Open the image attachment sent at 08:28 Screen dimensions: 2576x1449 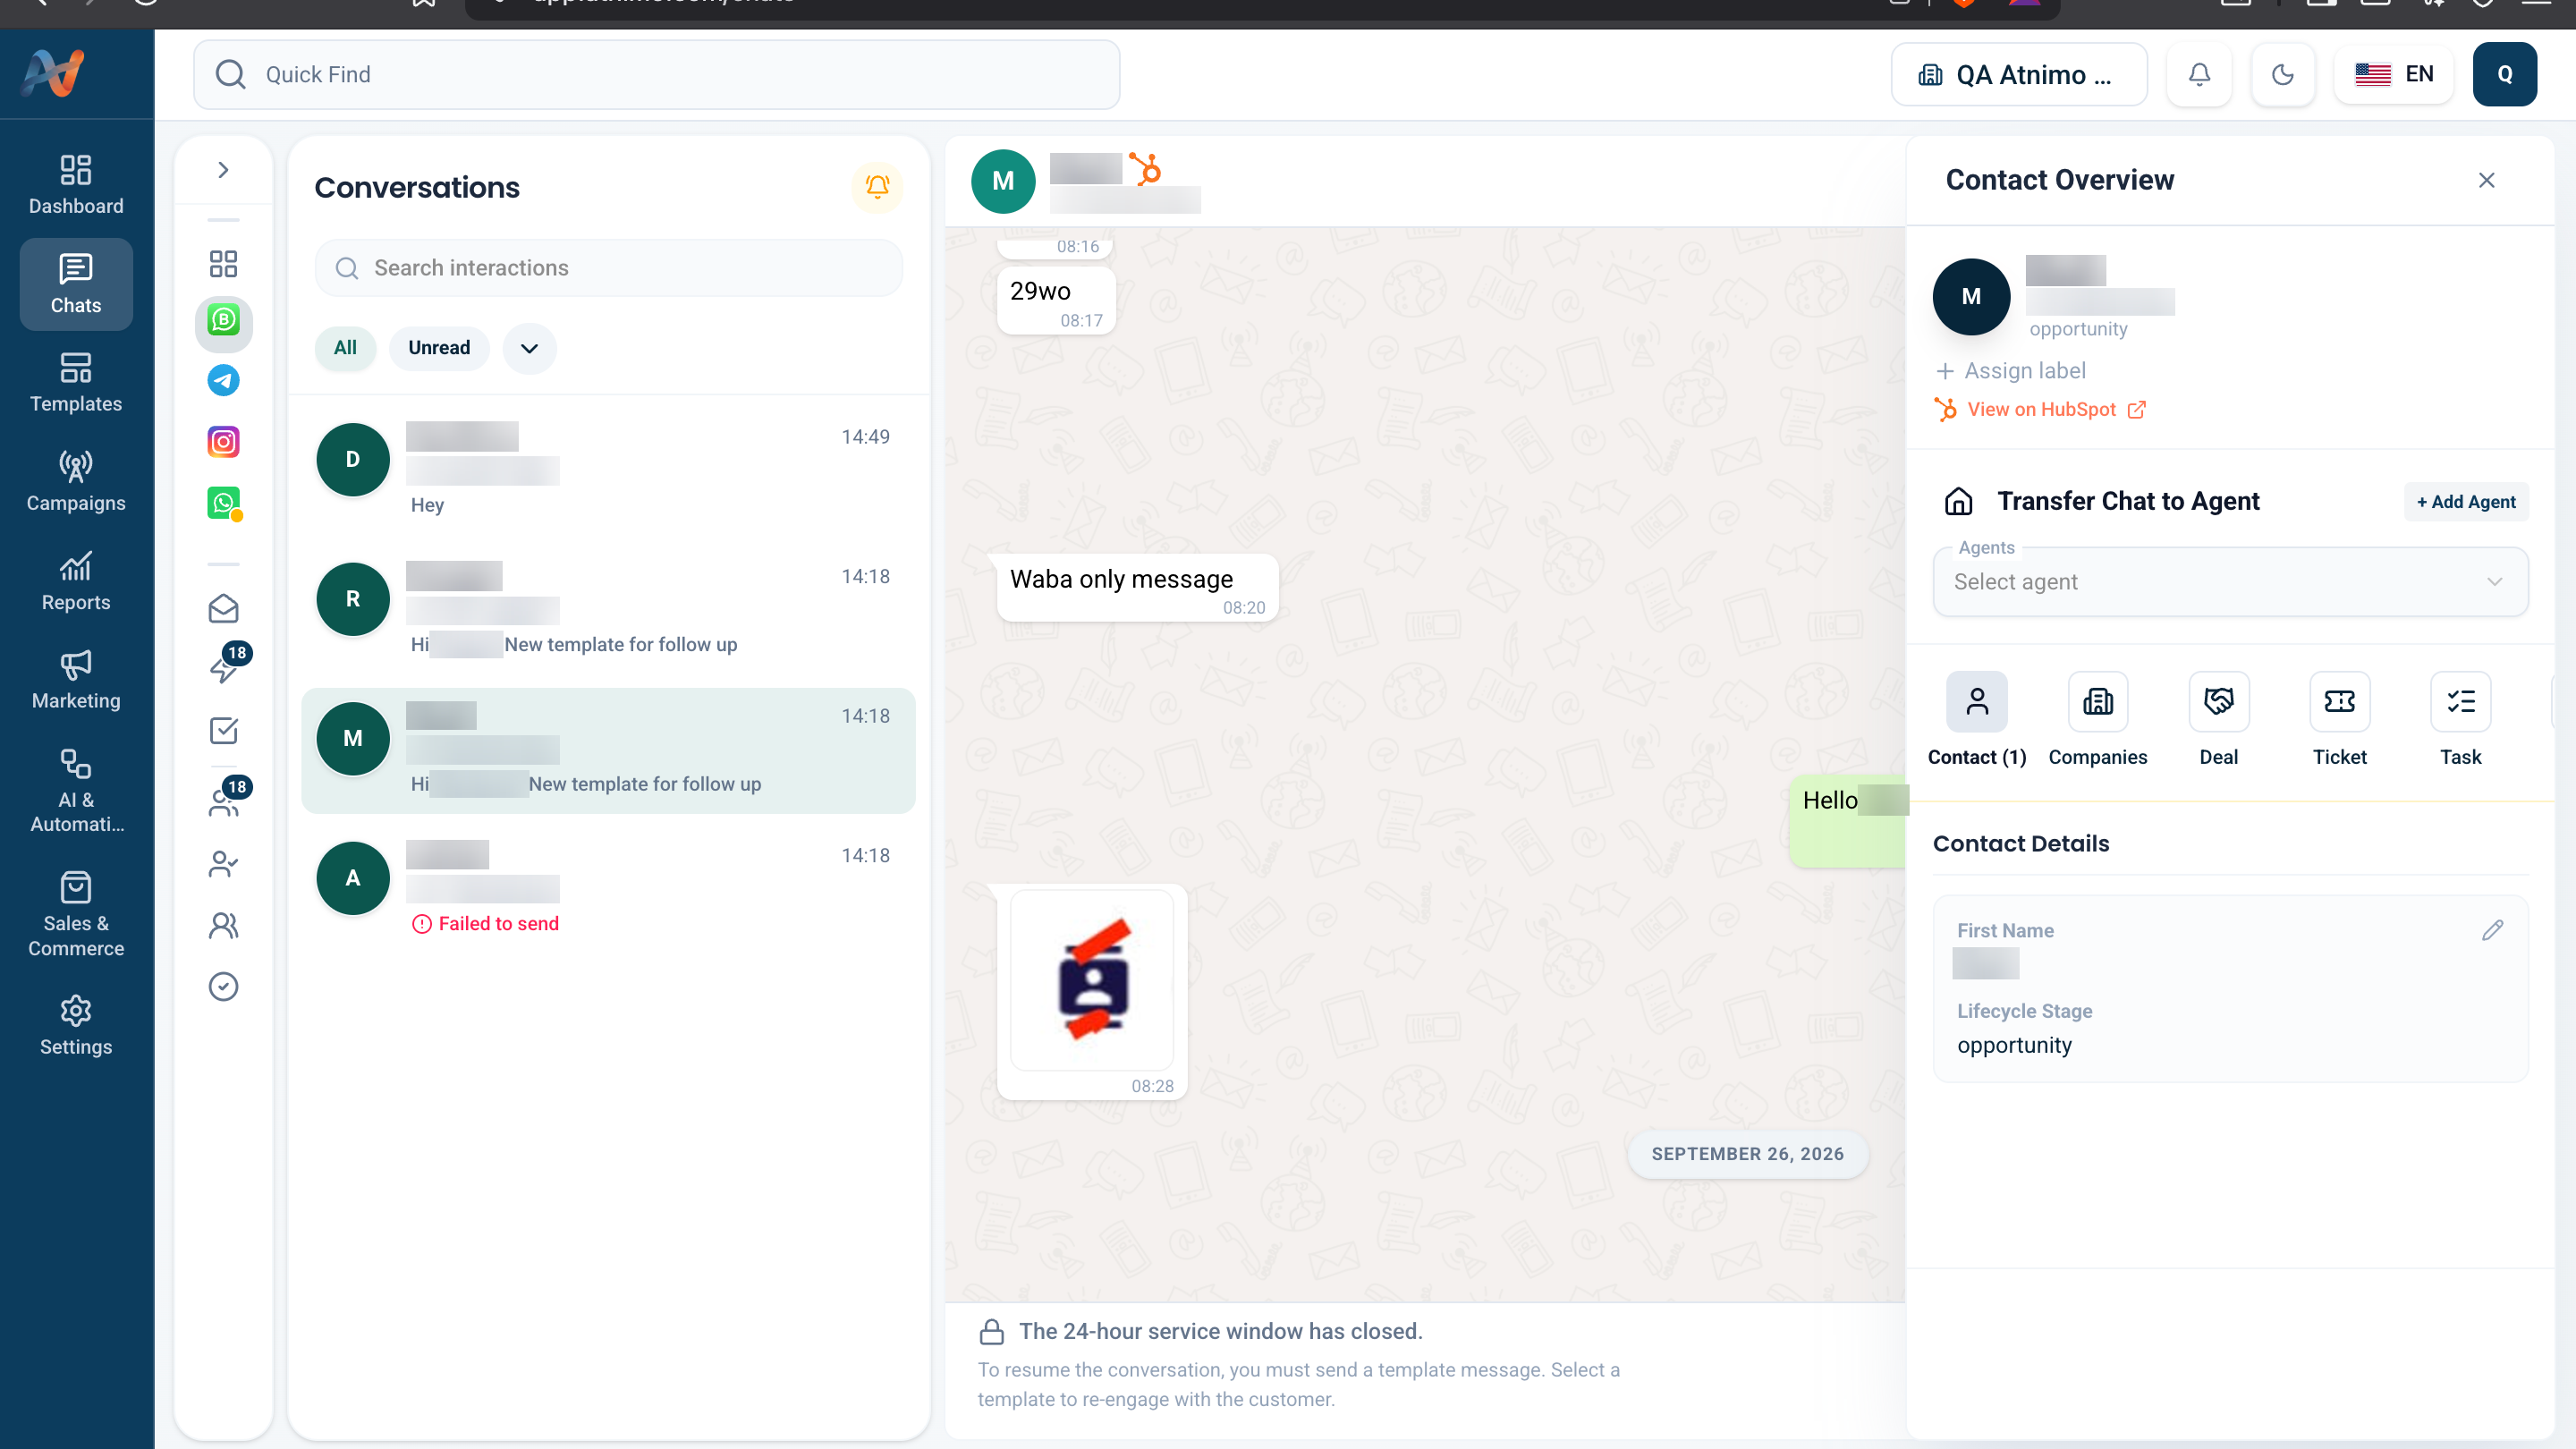(1091, 980)
